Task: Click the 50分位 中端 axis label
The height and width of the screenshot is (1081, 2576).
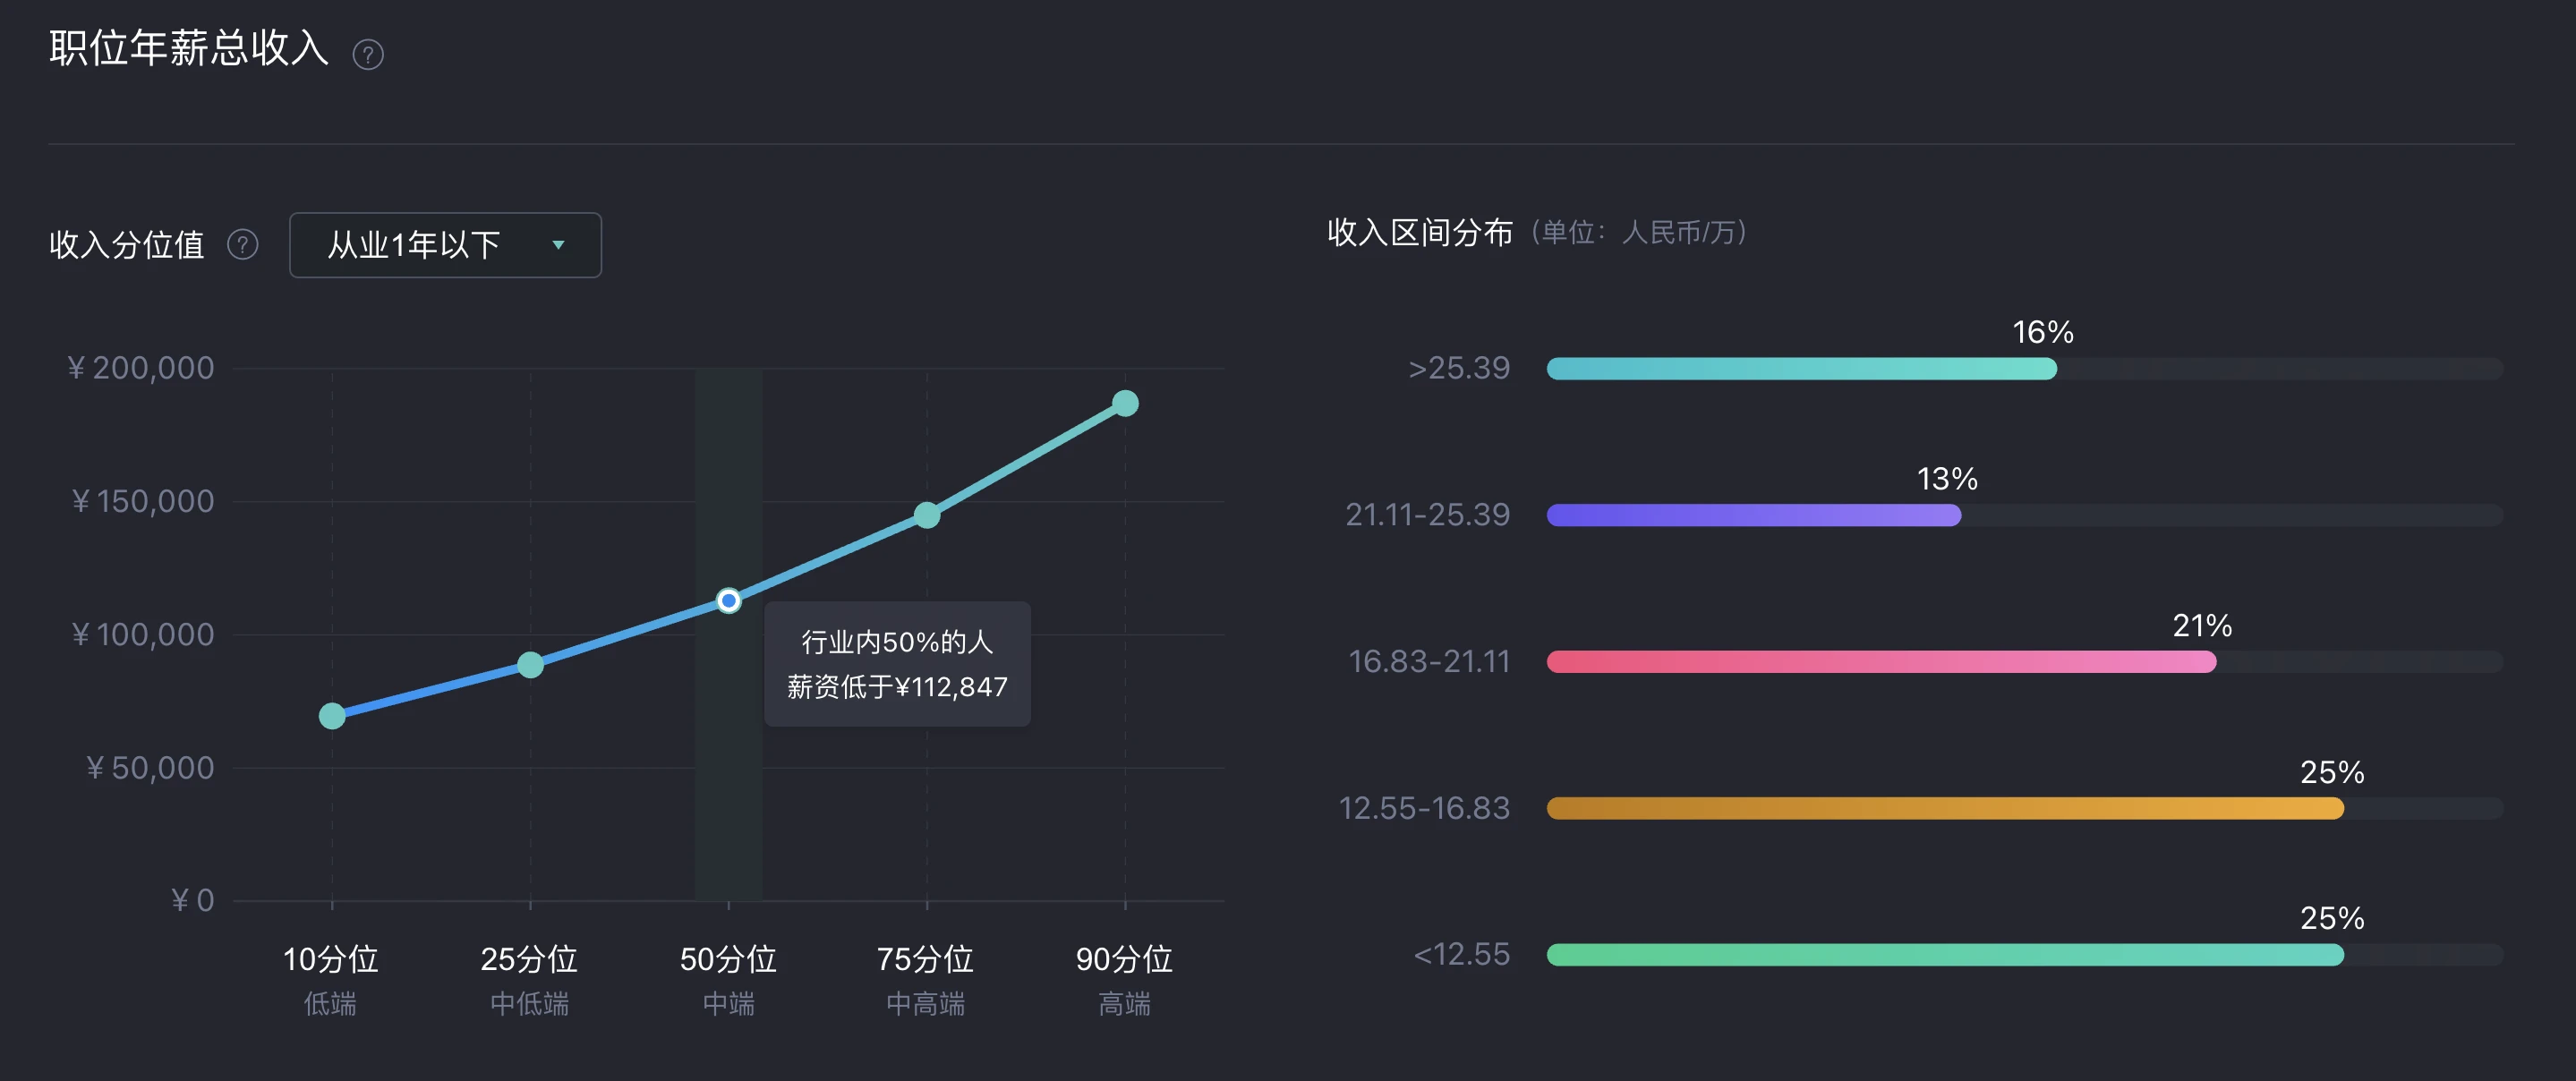Action: [728, 980]
